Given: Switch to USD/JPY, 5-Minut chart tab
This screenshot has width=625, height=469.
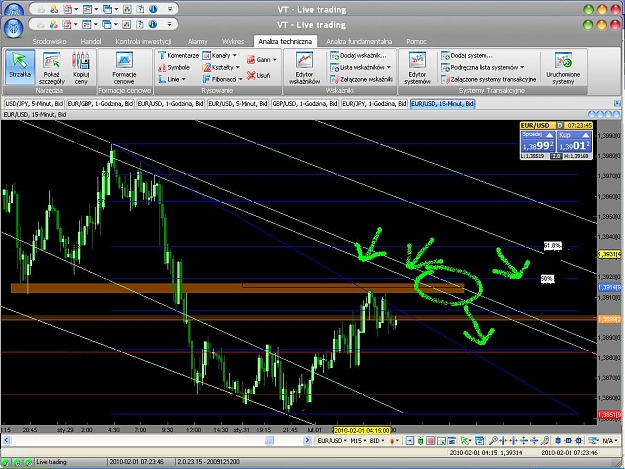Looking at the screenshot, I should (34, 104).
